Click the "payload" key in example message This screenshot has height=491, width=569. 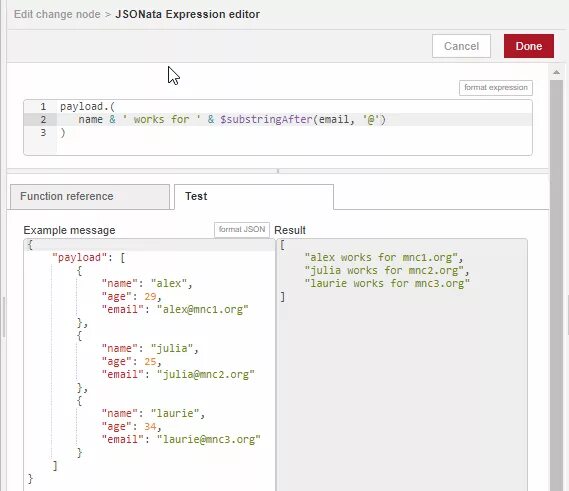click(x=79, y=258)
